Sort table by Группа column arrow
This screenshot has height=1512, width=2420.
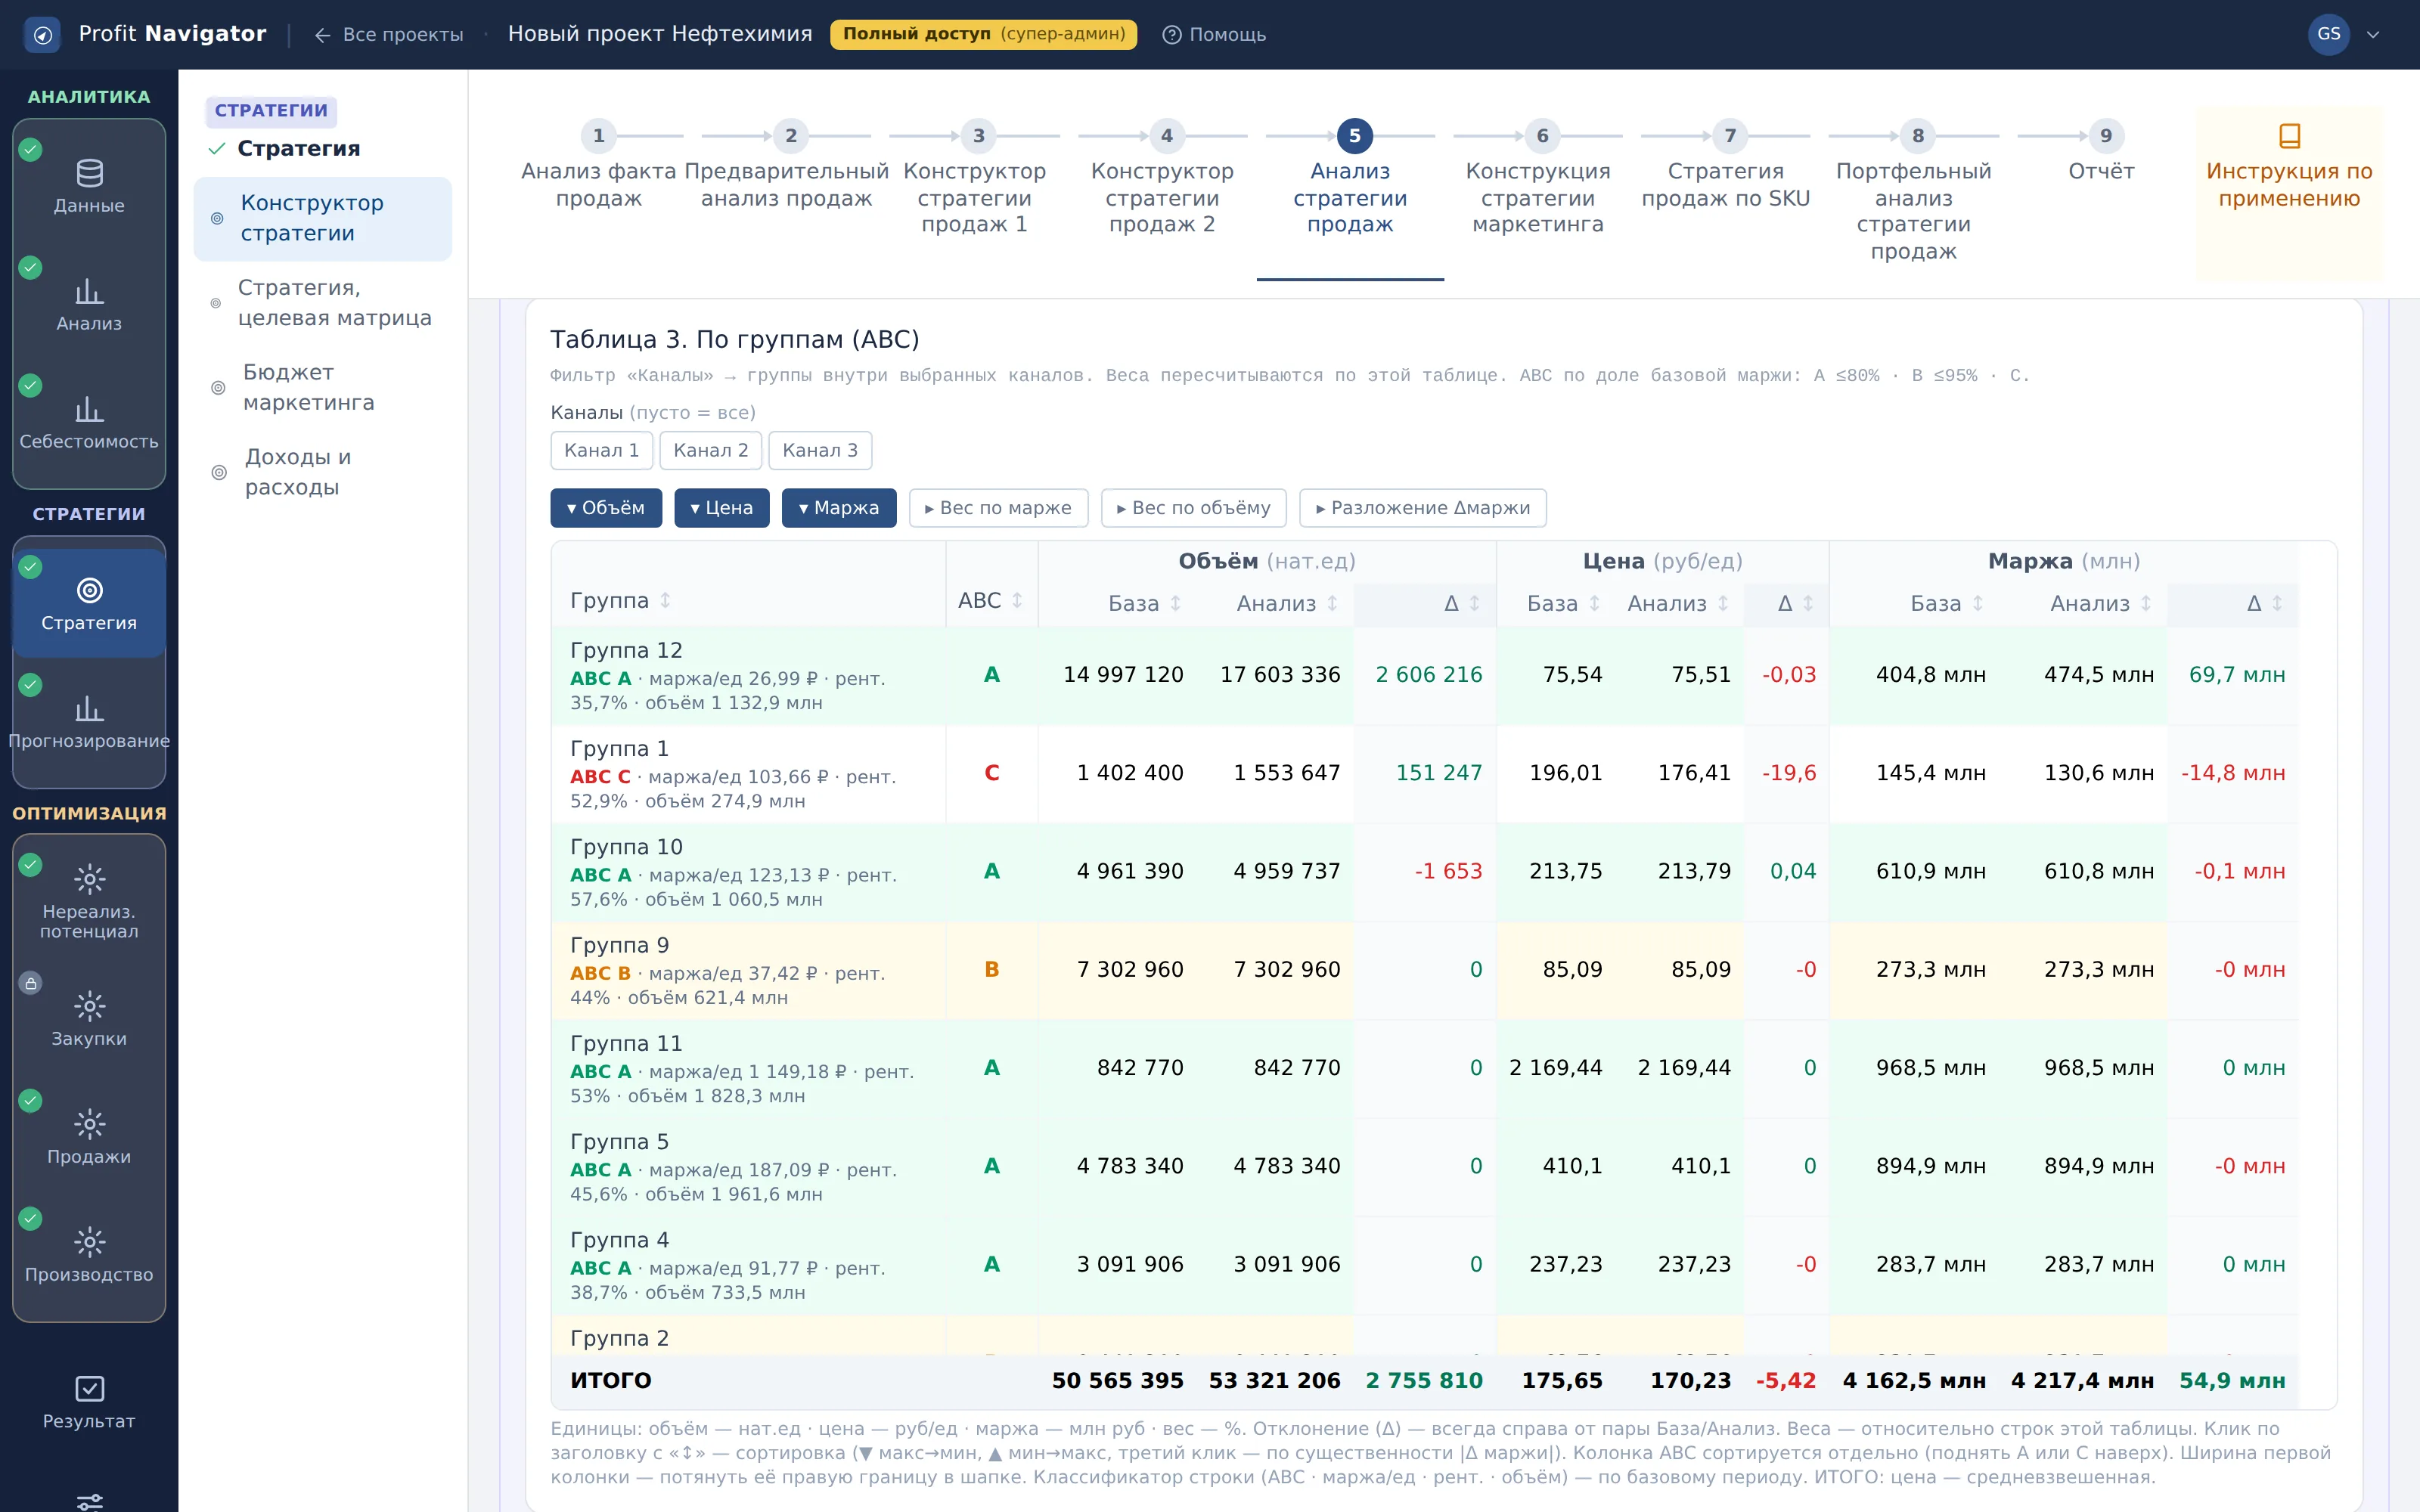pos(665,600)
